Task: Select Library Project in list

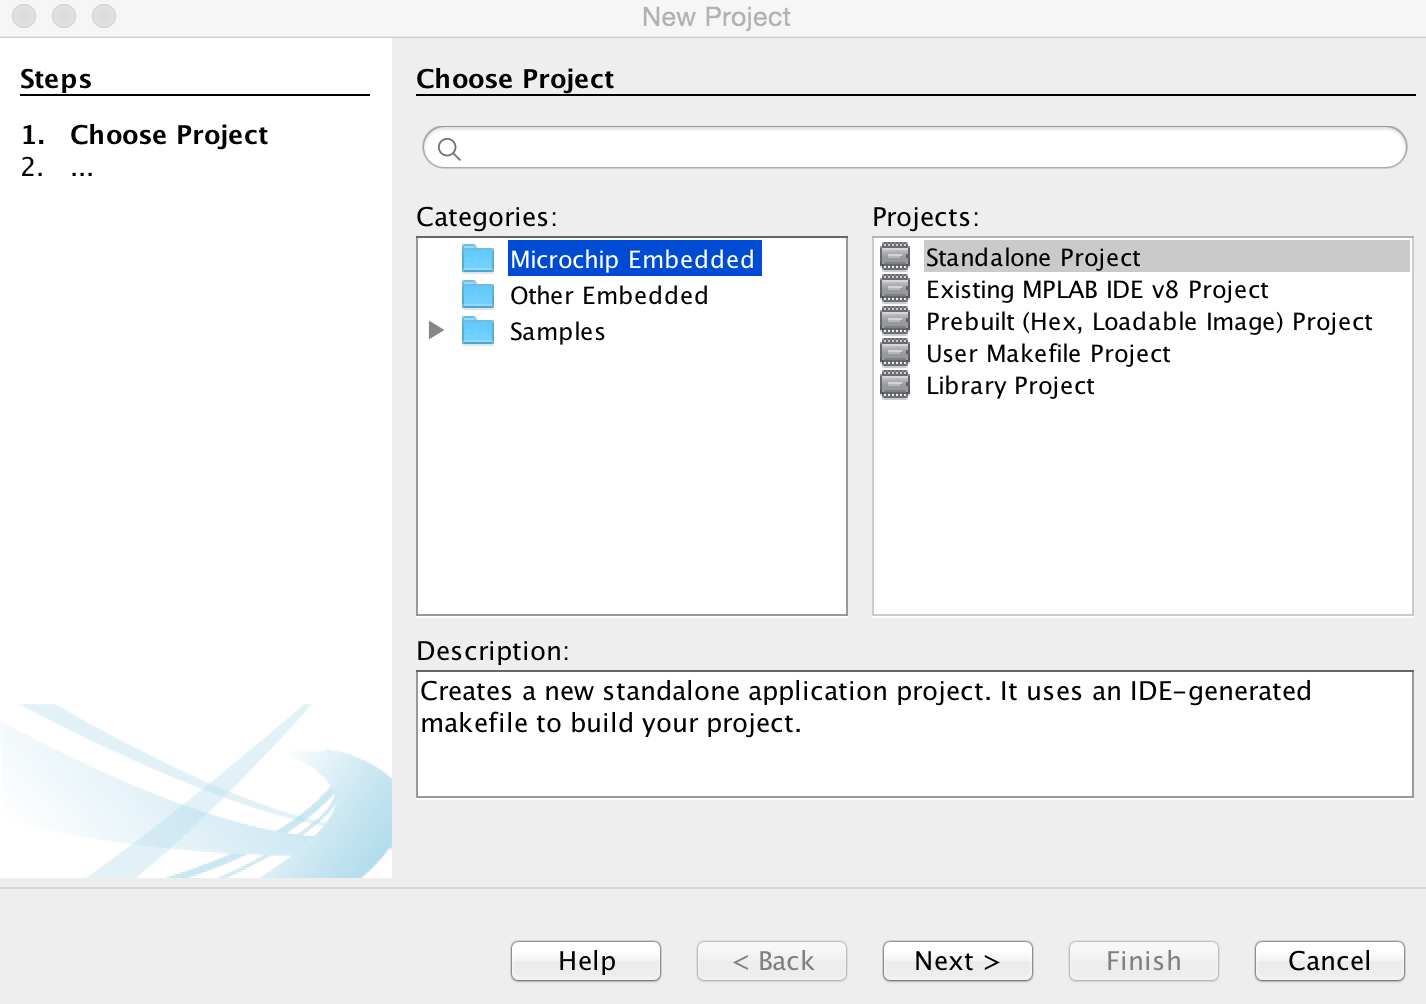Action: coord(1010,385)
